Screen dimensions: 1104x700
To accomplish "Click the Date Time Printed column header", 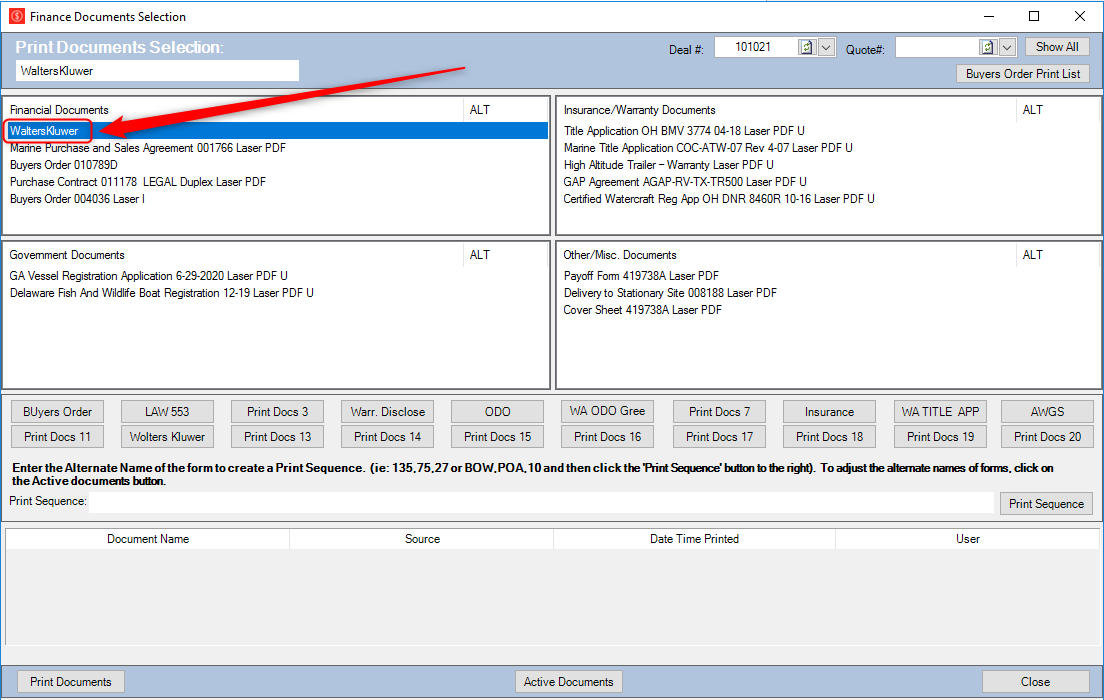I will [694, 539].
